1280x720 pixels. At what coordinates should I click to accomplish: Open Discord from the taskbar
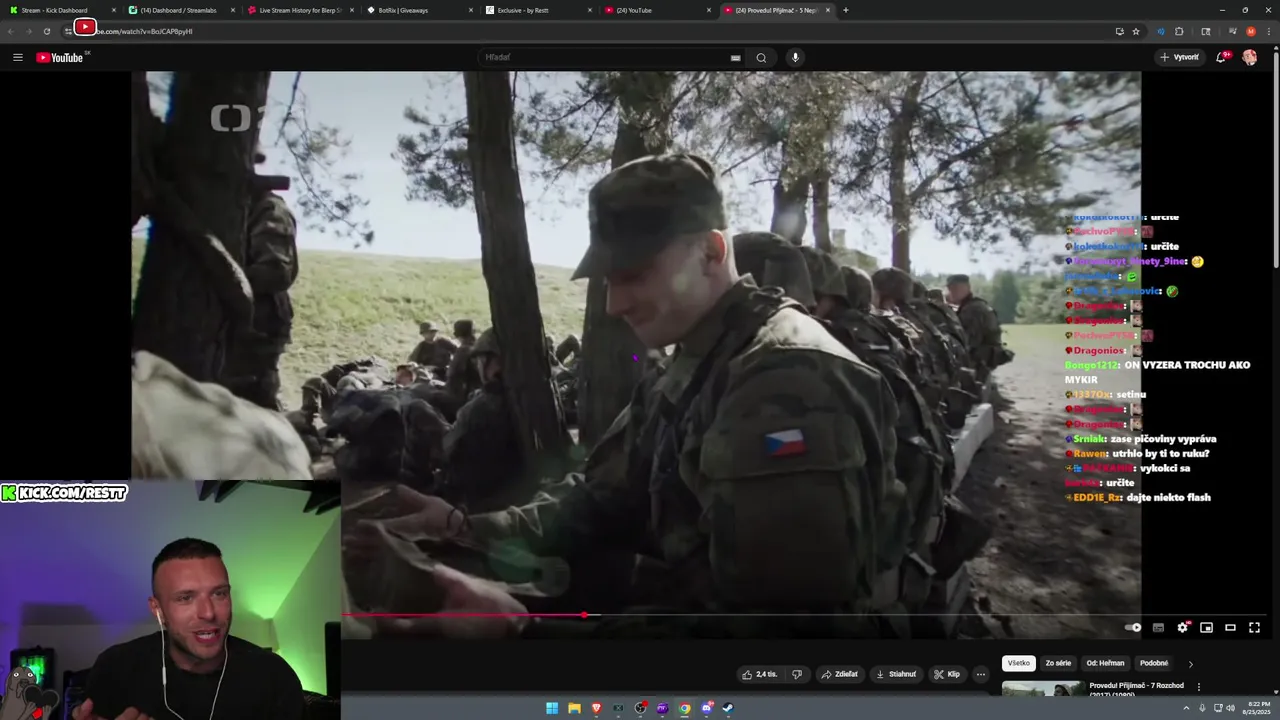[706, 708]
